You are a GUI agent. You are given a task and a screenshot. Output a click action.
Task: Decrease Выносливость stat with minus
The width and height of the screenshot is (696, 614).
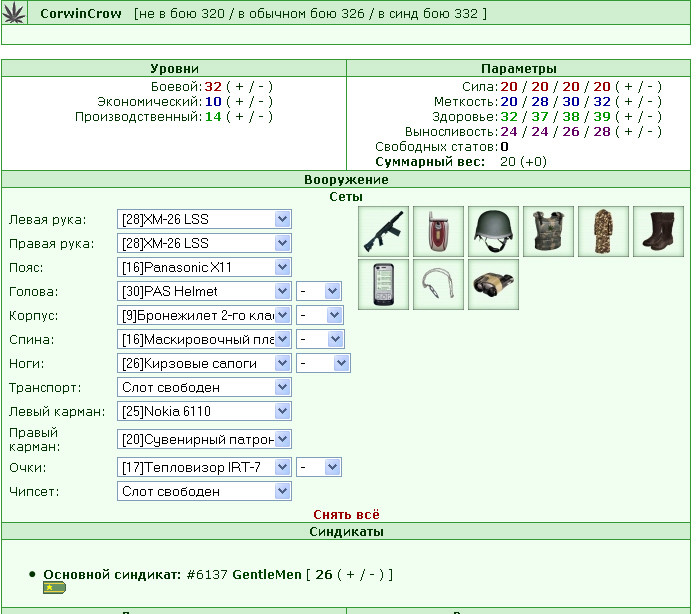pos(650,132)
